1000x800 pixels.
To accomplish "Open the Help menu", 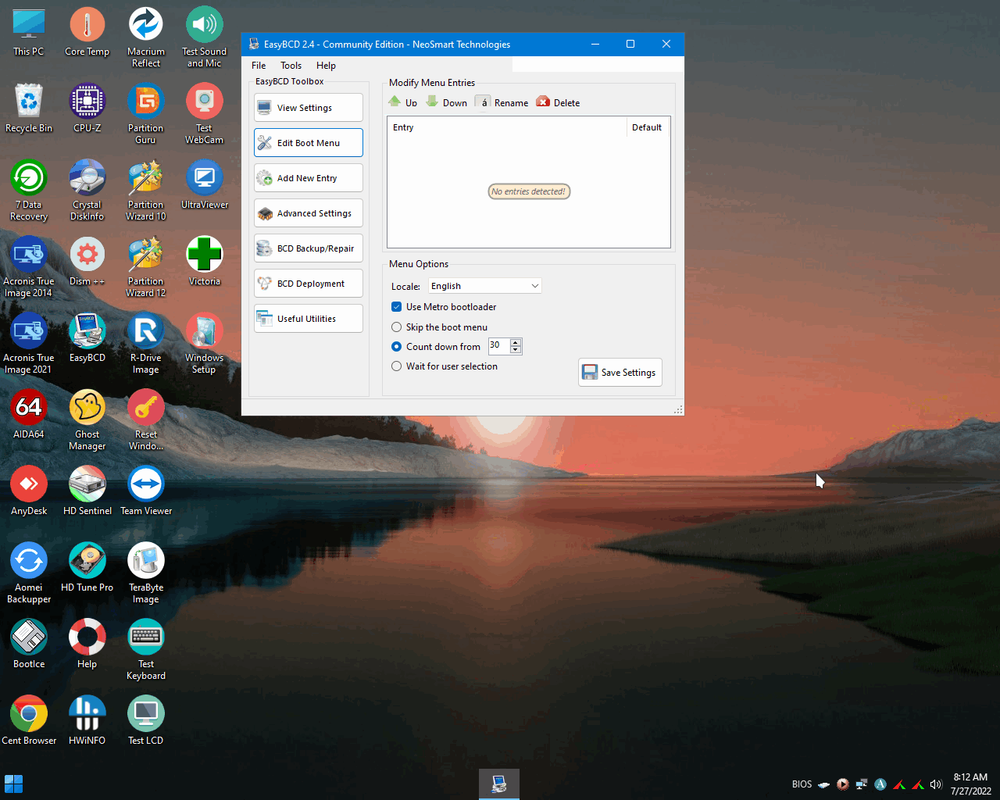I will [326, 65].
